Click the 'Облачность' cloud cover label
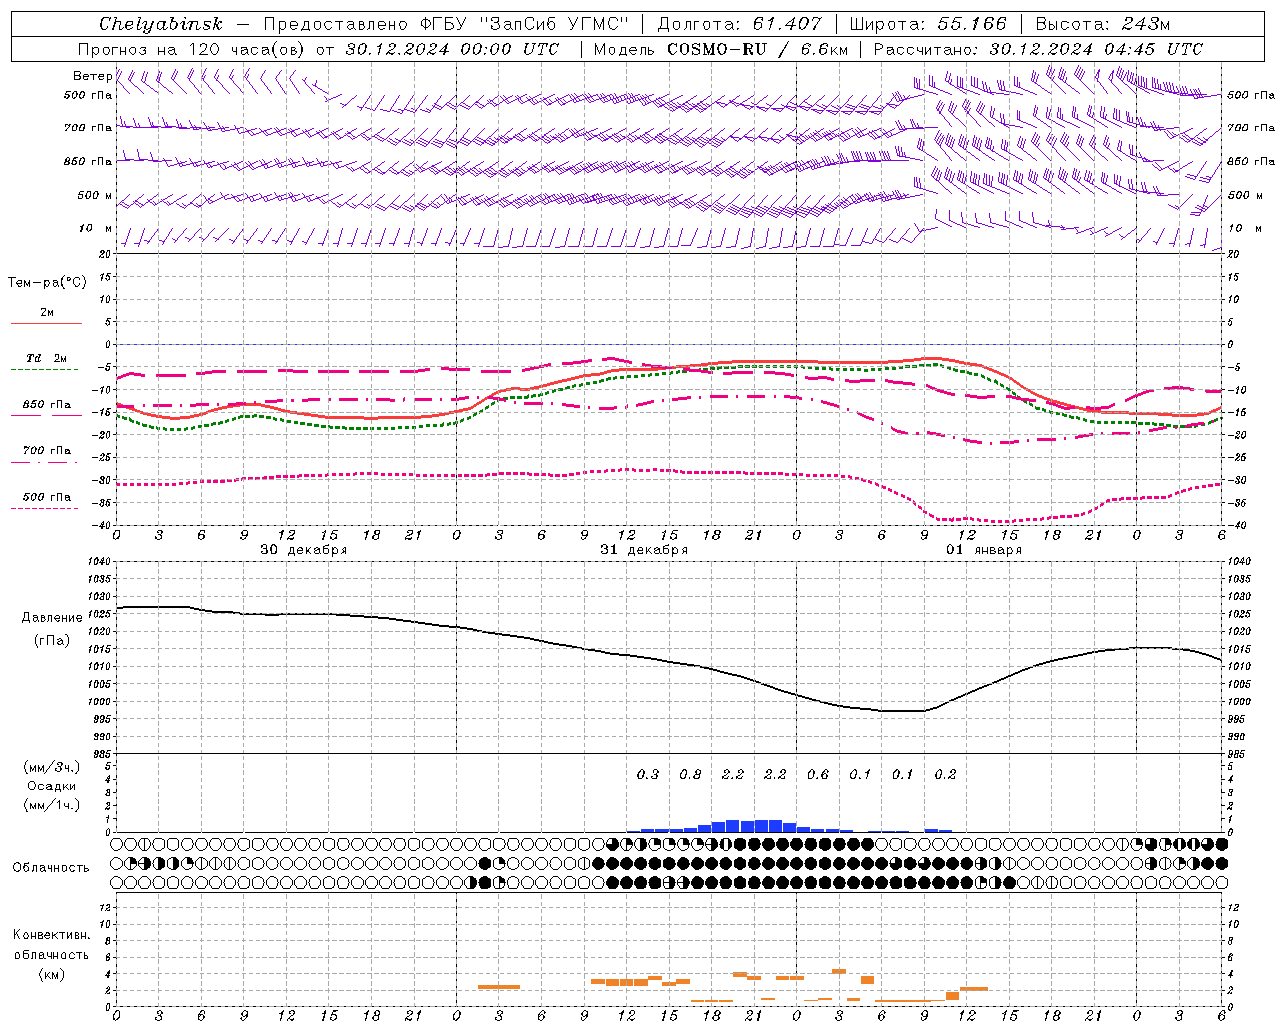 coord(51,868)
